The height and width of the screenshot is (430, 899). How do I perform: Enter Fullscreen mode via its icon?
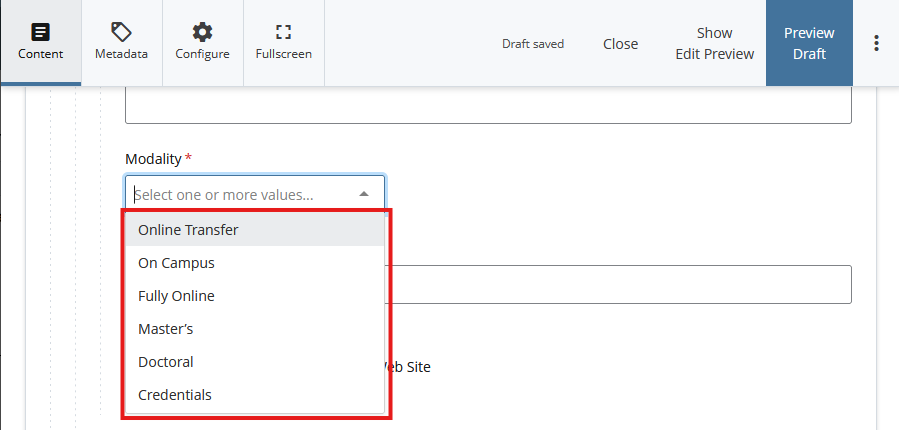[x=283, y=43]
